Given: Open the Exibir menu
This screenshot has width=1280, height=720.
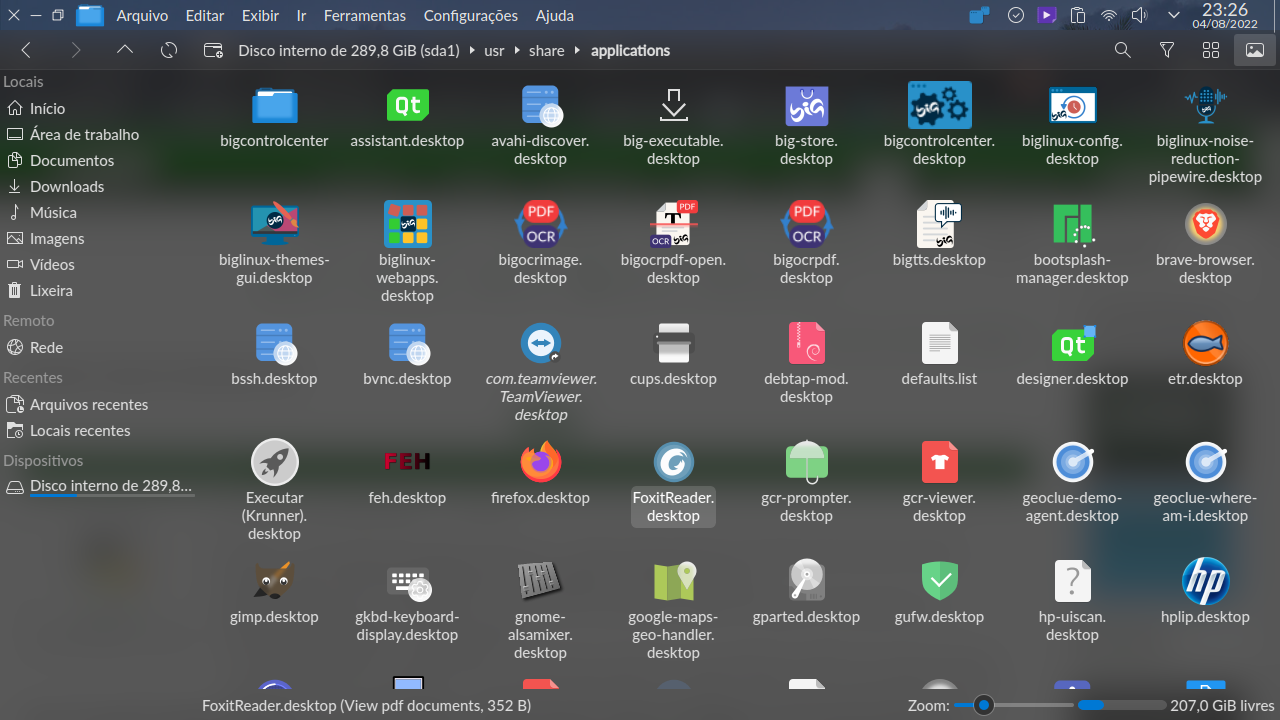Looking at the screenshot, I should coord(260,16).
